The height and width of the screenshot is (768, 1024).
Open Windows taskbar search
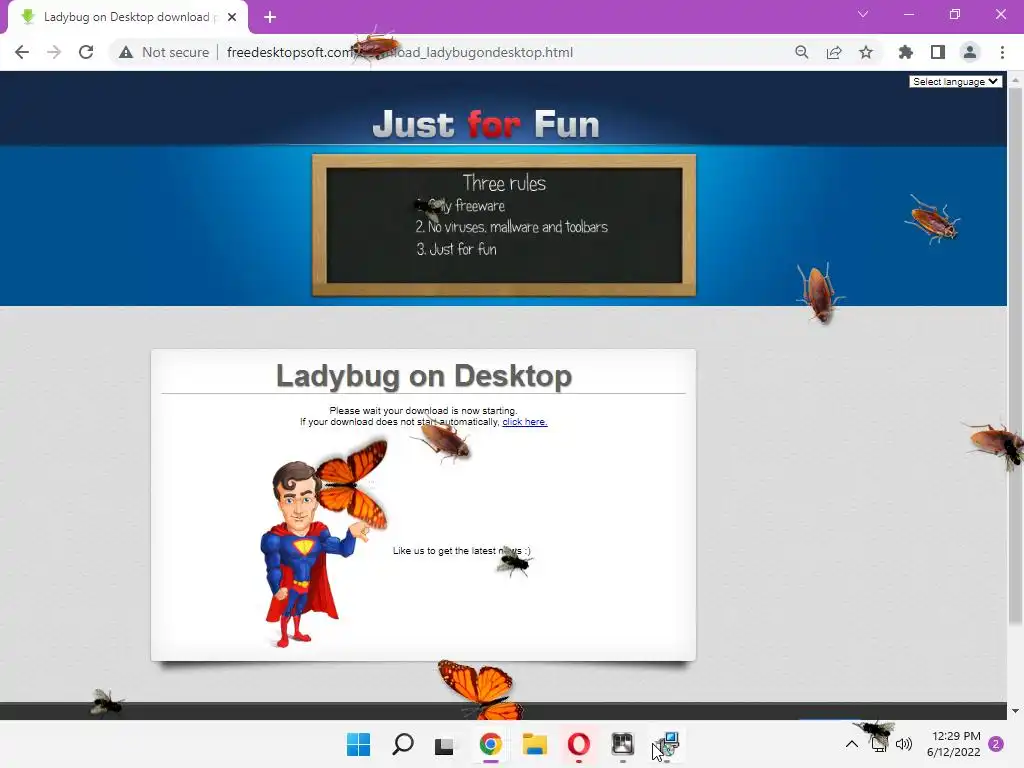pos(403,744)
